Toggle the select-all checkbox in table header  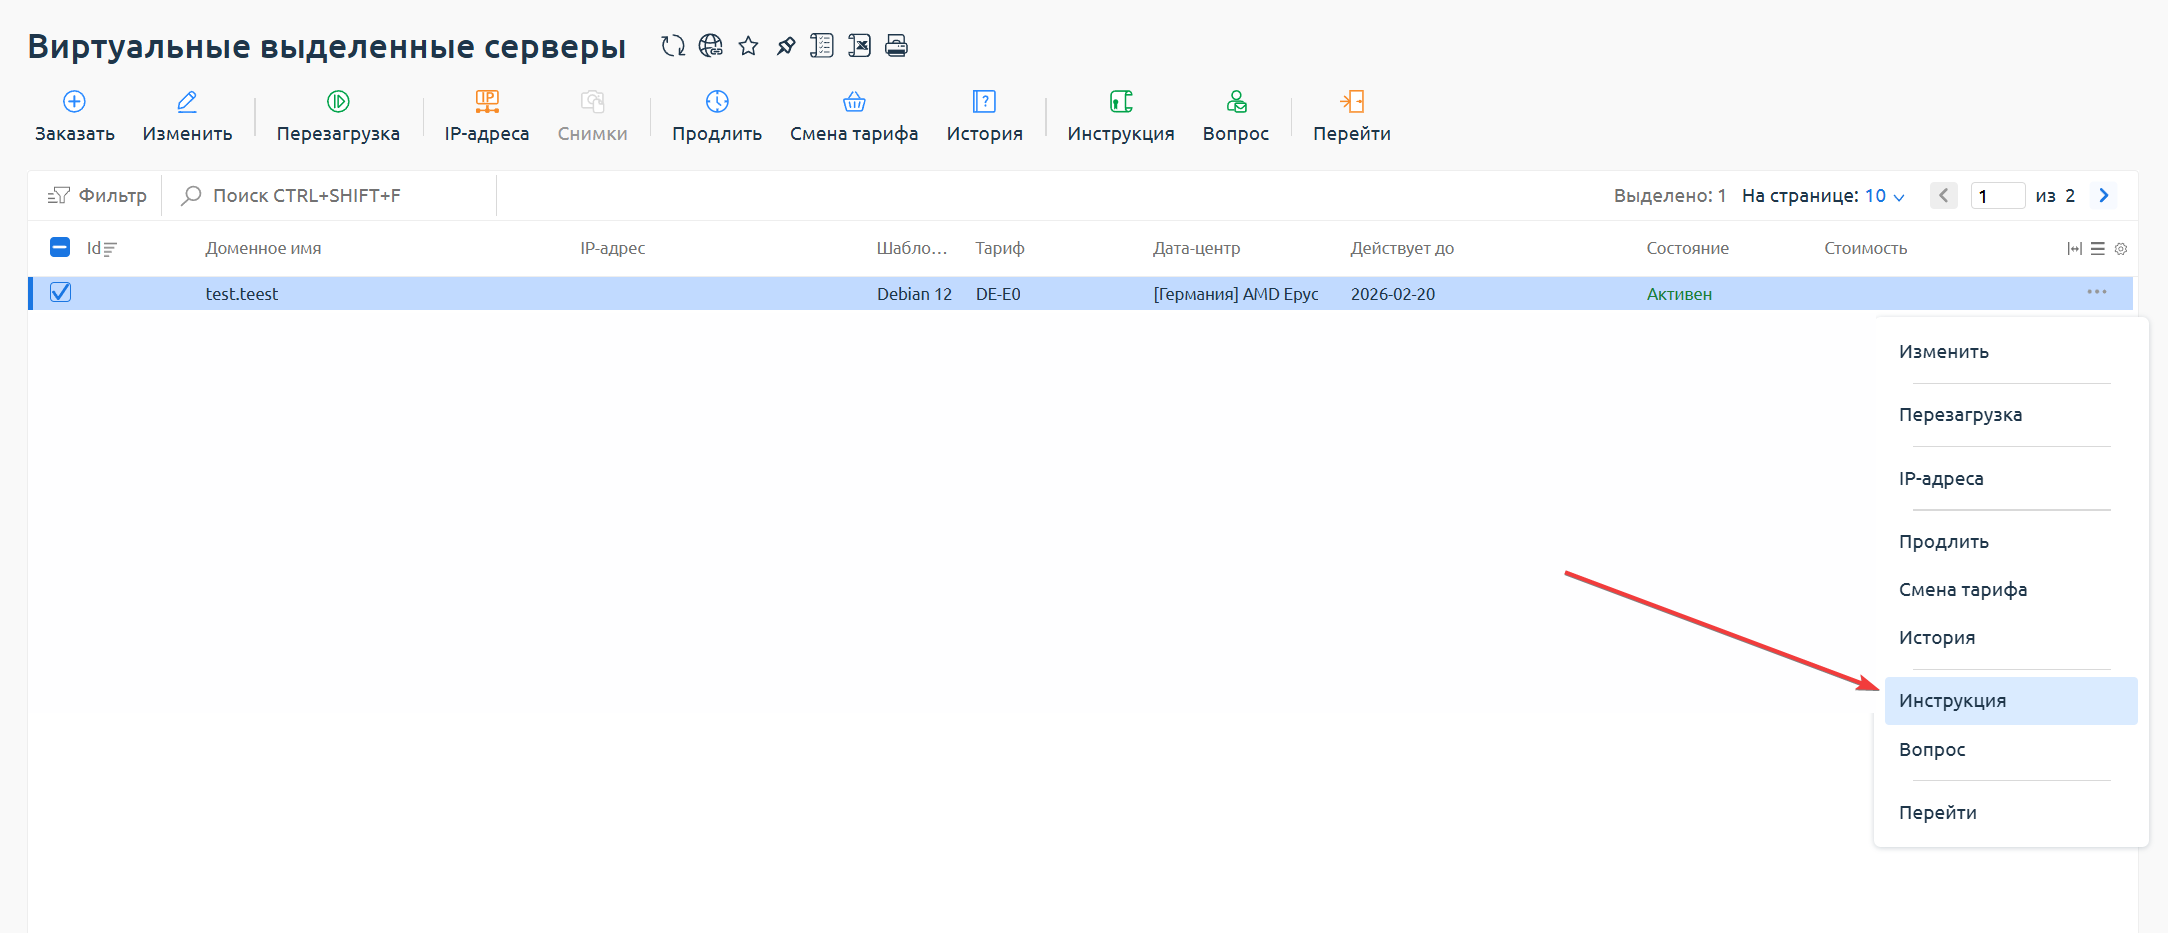pos(60,248)
